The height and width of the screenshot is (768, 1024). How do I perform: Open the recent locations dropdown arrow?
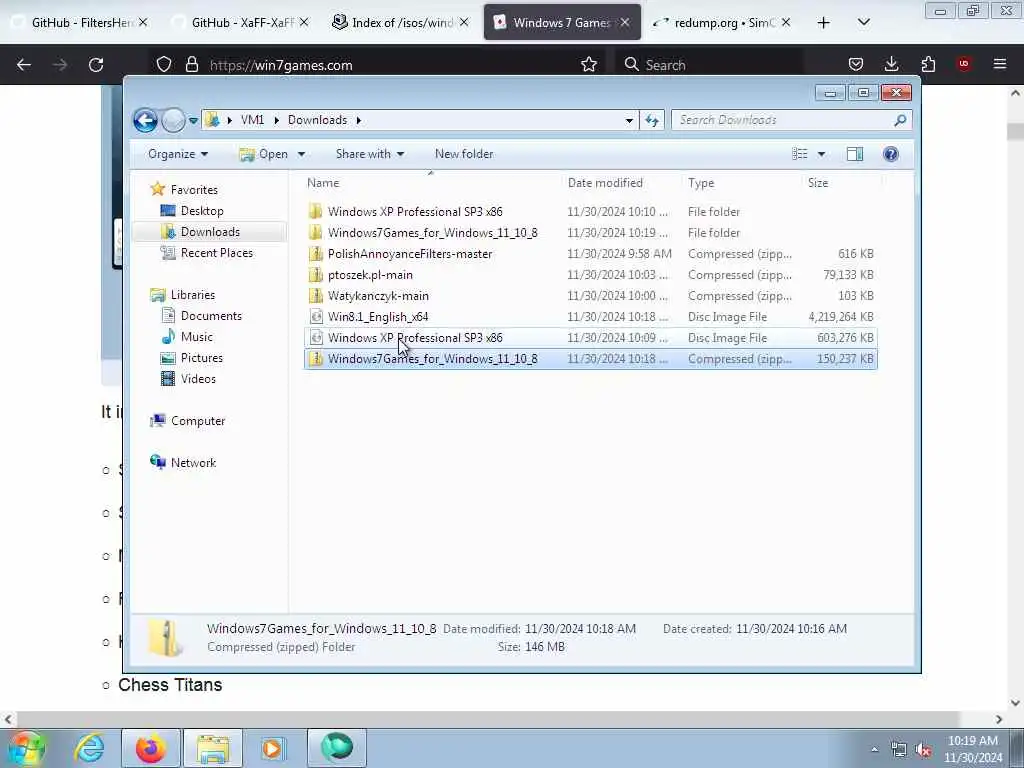coord(193,121)
